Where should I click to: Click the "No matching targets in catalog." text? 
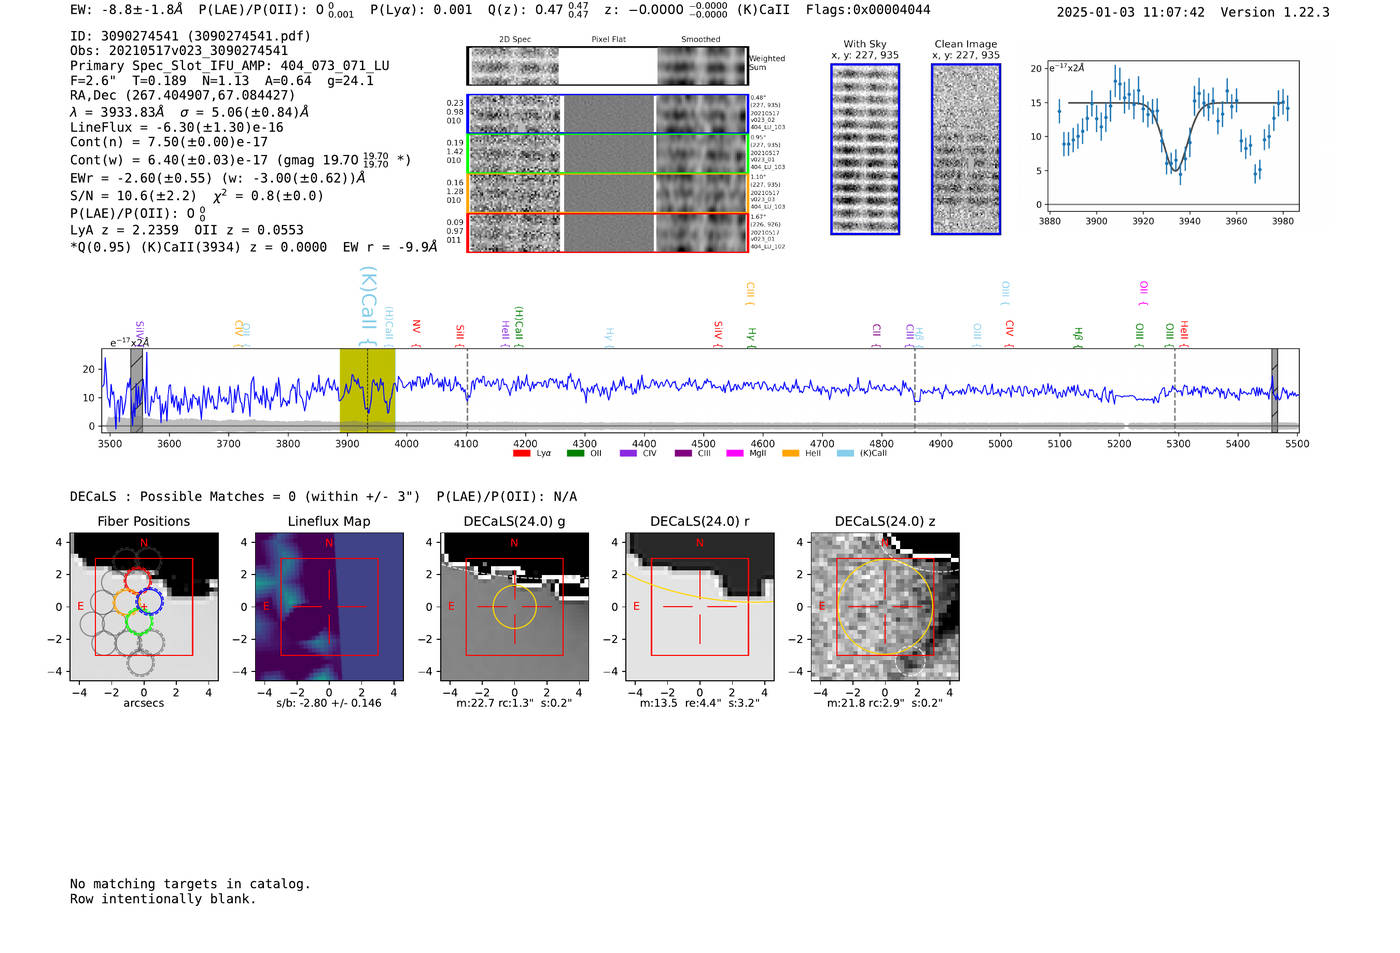pos(190,884)
